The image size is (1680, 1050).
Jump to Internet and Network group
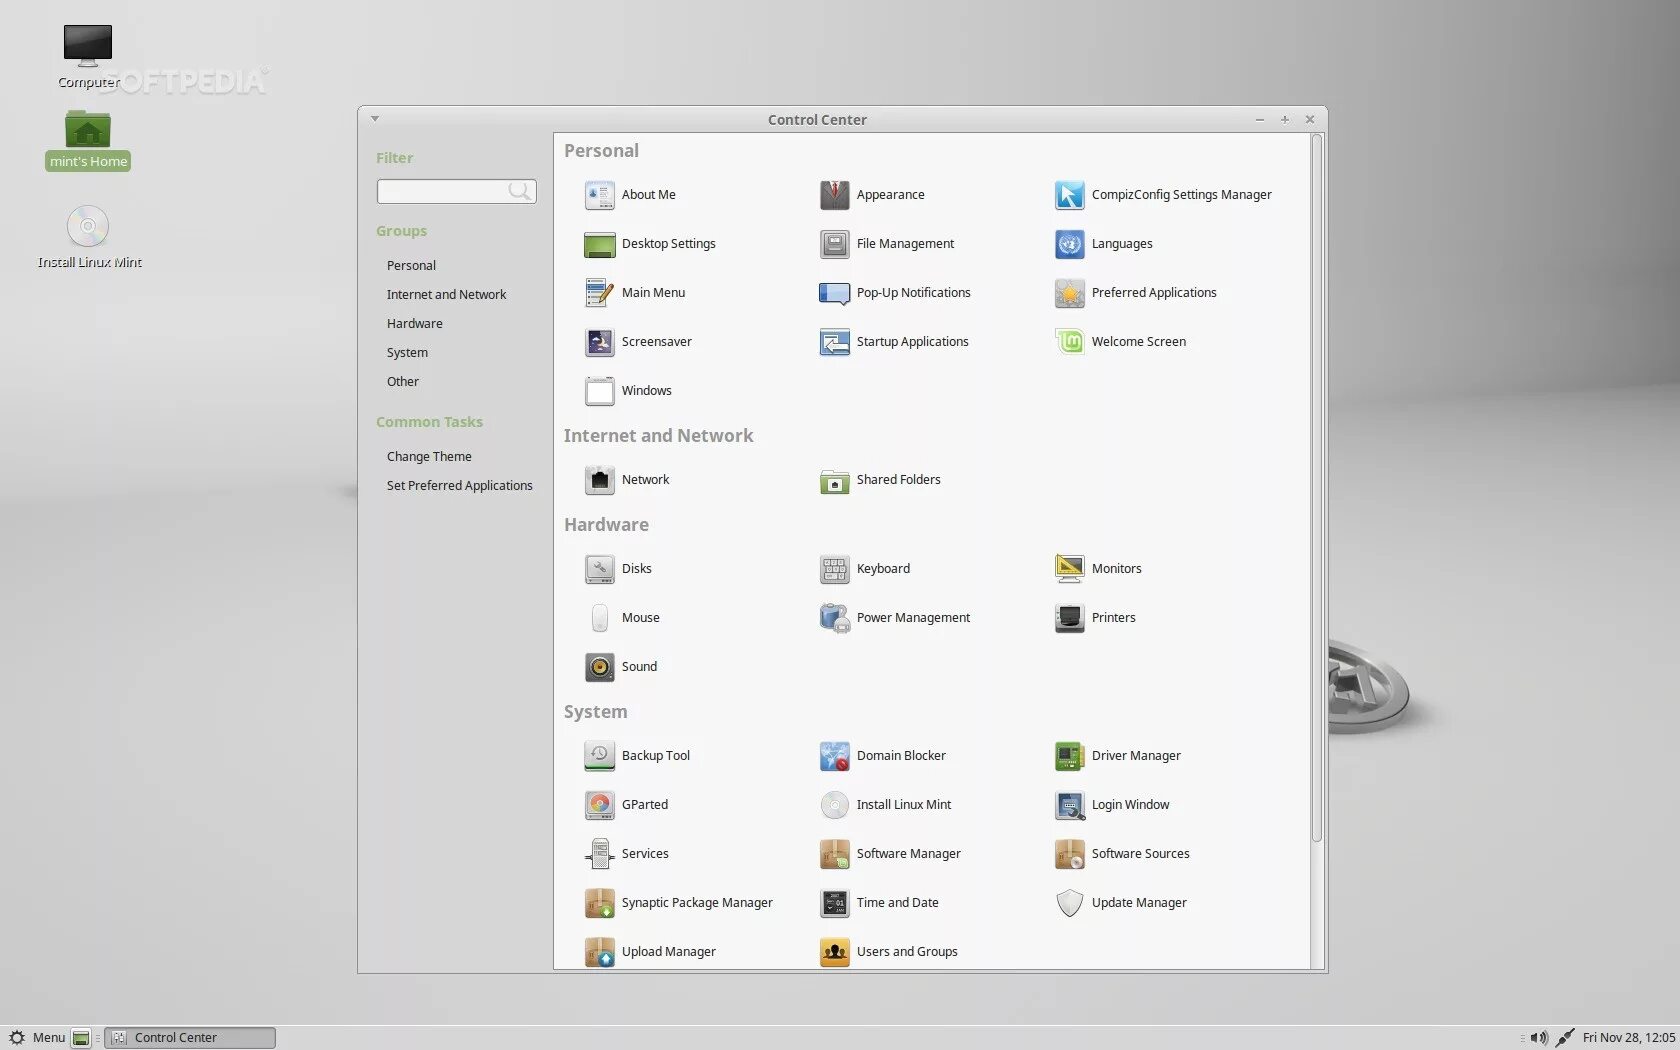446,295
